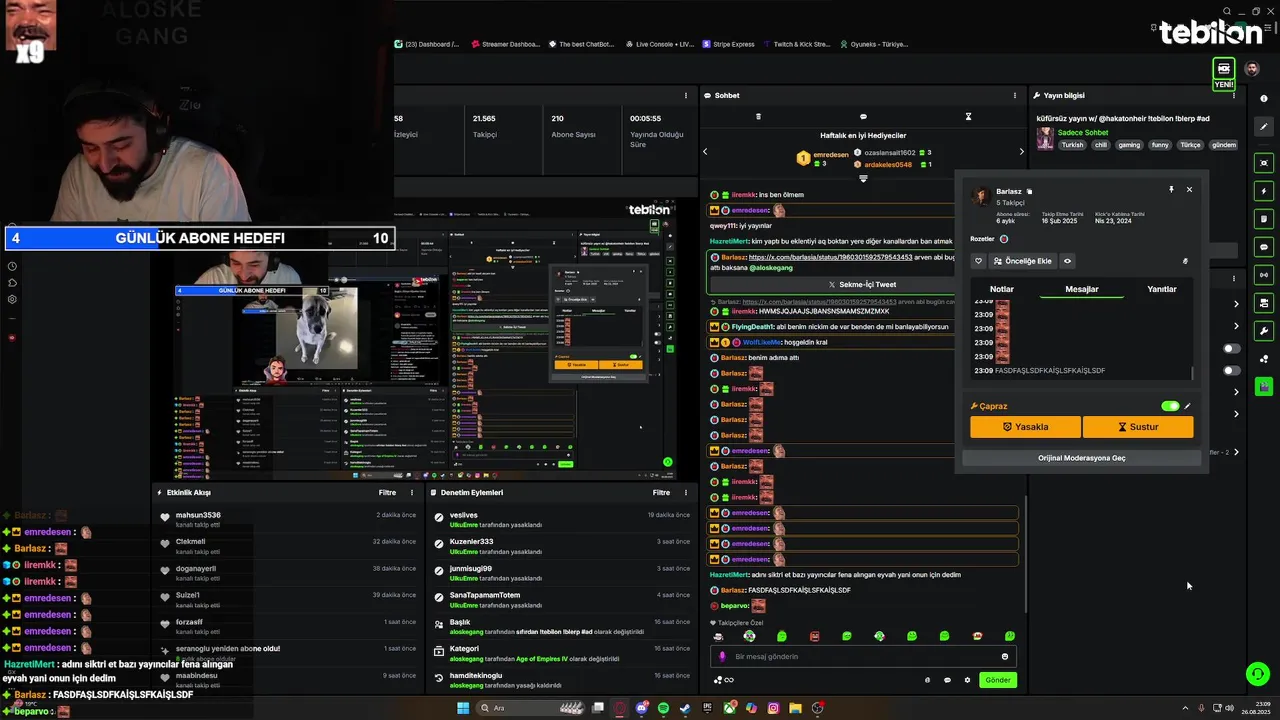Image resolution: width=1280 pixels, height=720 pixels.
Task: Click Sadece Sohbet category link
Action: (x=1082, y=133)
